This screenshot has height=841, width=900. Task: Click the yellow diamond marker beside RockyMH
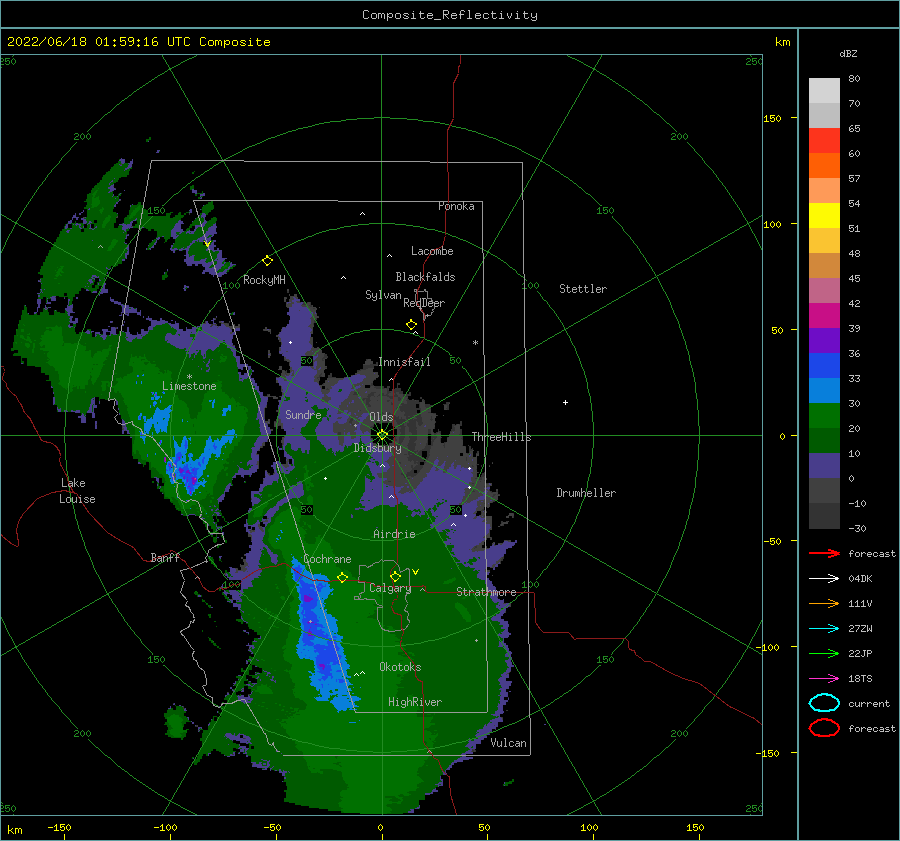pos(267,261)
